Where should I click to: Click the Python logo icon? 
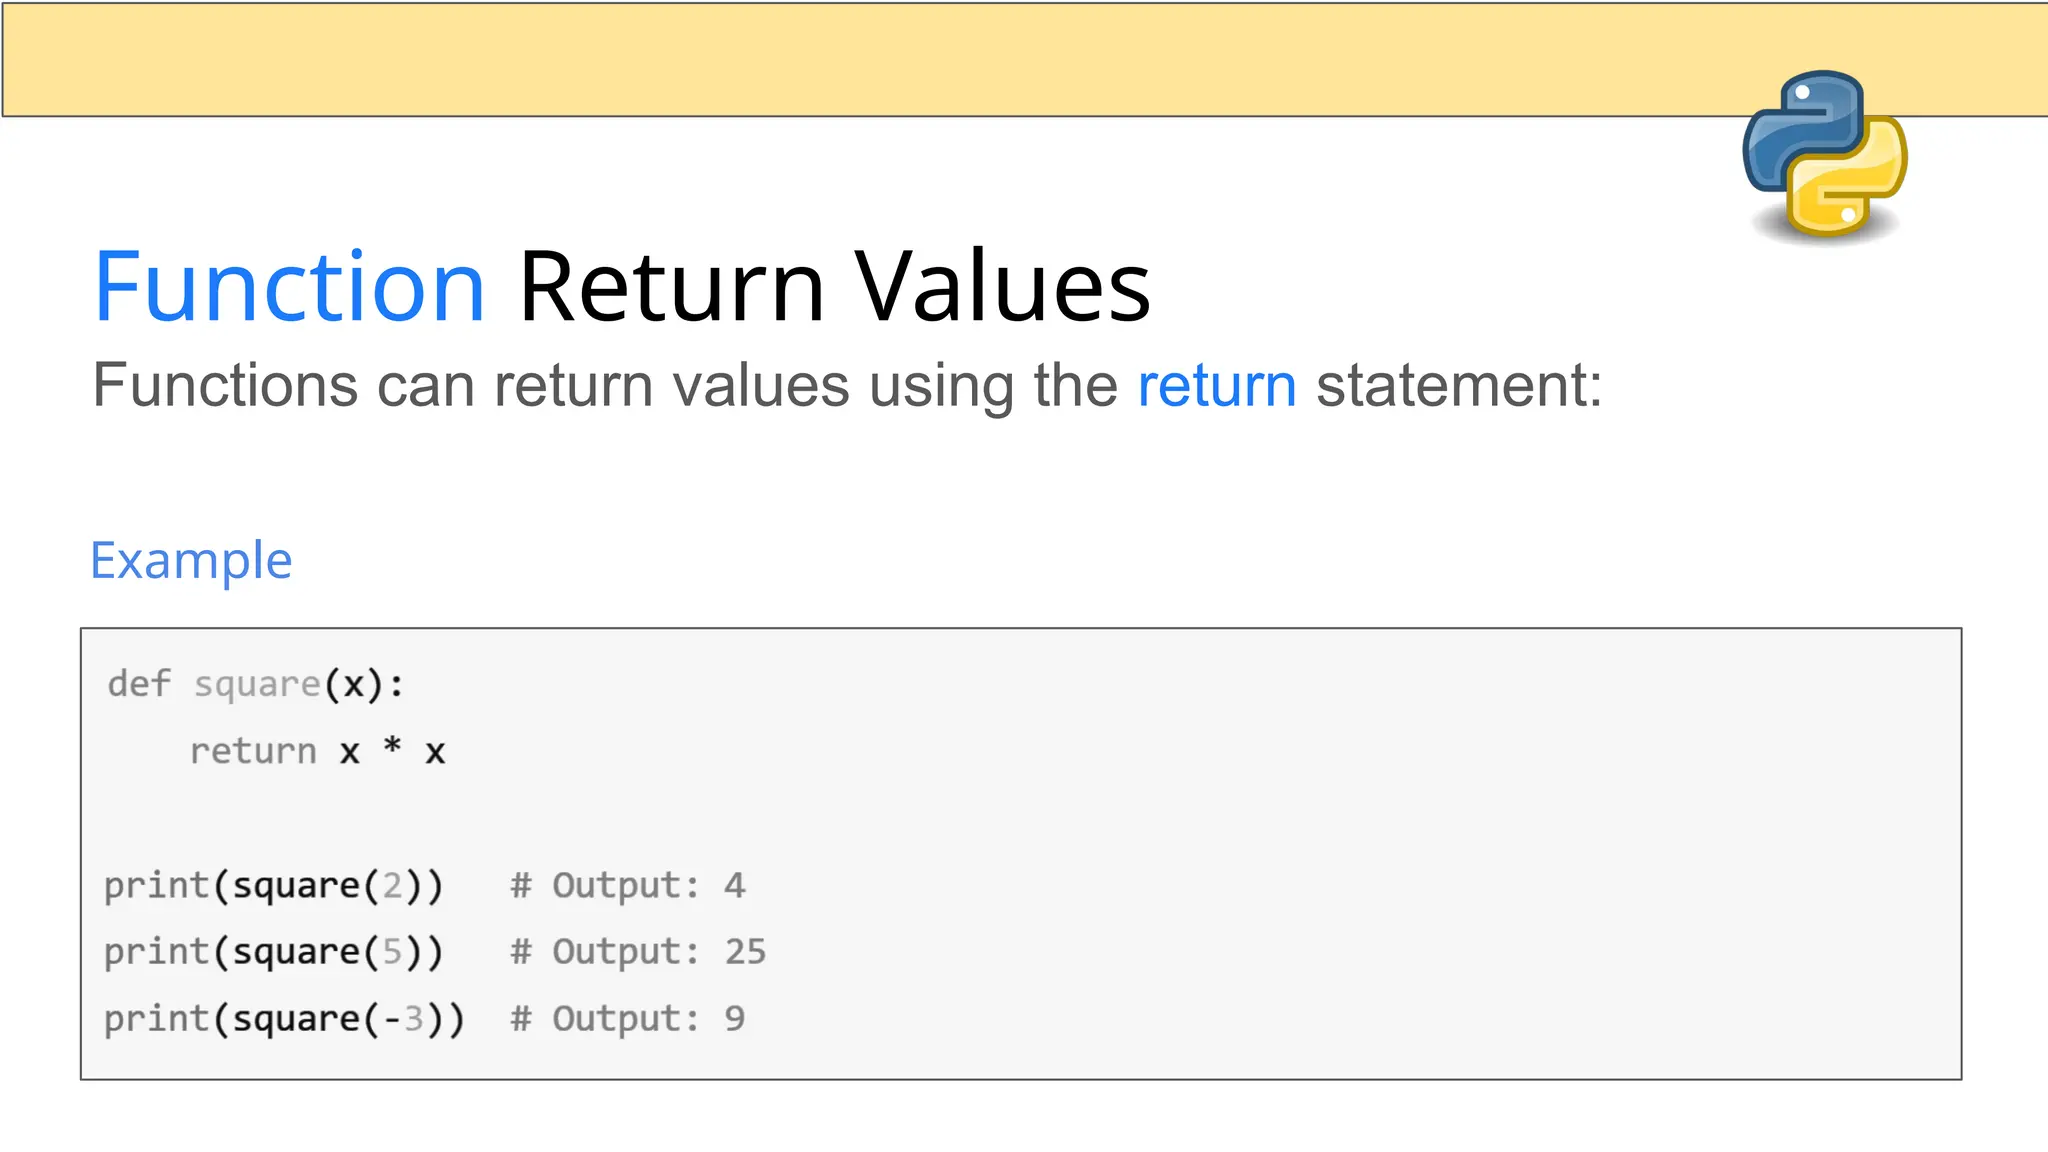click(1824, 155)
